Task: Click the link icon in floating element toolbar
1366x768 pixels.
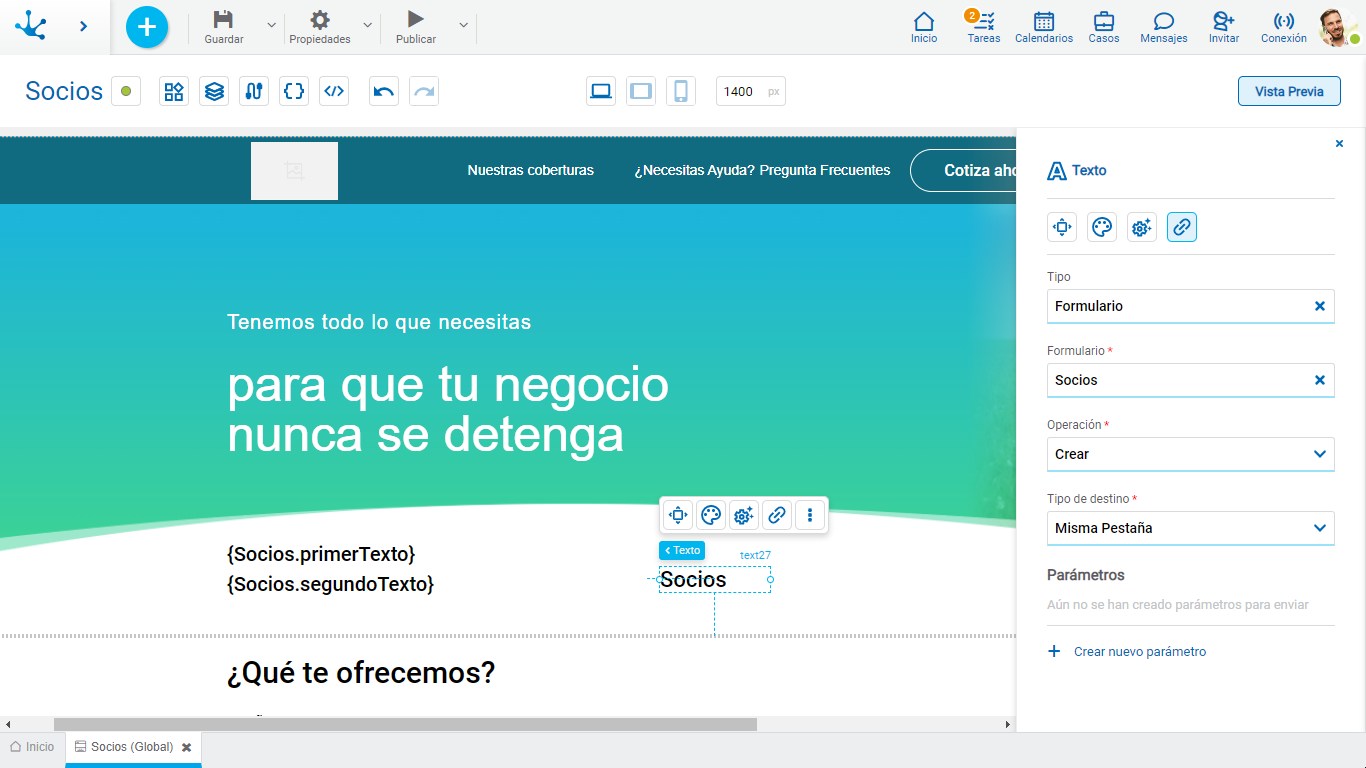Action: [x=777, y=516]
